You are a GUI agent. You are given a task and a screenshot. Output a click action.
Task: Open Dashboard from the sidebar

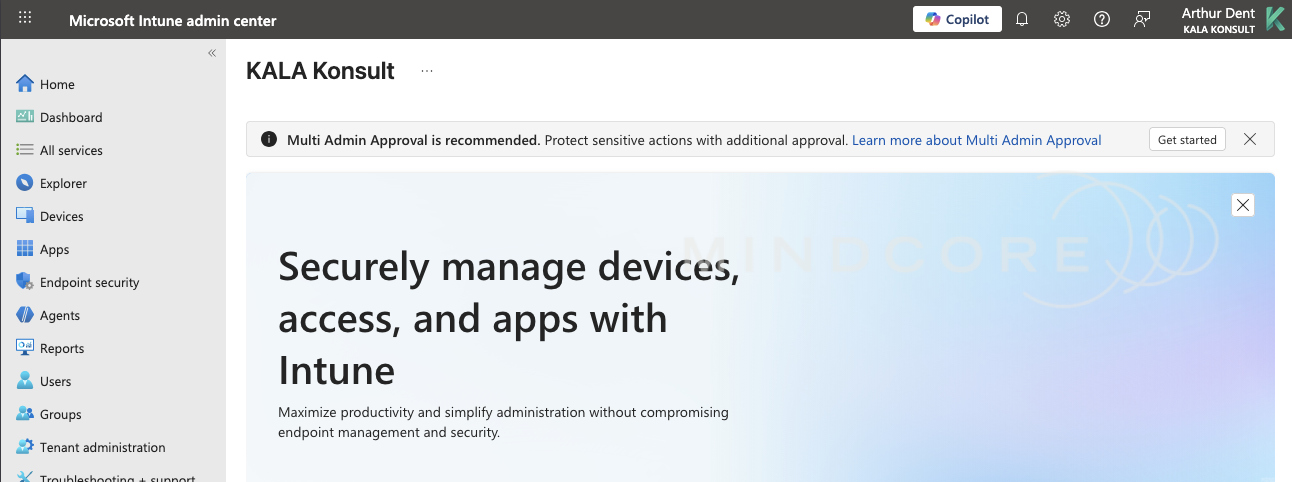pos(70,117)
